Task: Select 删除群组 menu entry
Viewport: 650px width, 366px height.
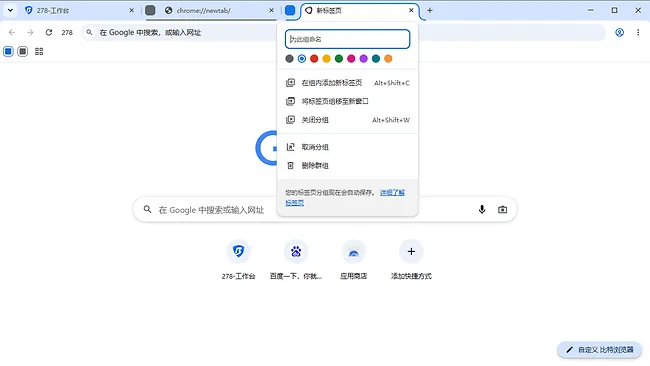Action: point(347,166)
